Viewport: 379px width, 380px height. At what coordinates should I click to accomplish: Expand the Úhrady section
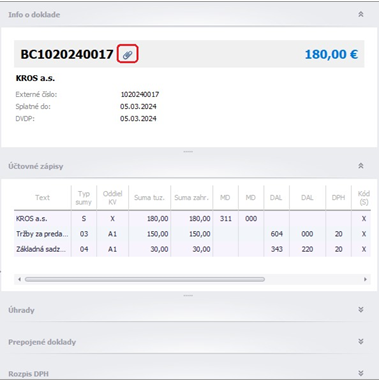pos(361,310)
